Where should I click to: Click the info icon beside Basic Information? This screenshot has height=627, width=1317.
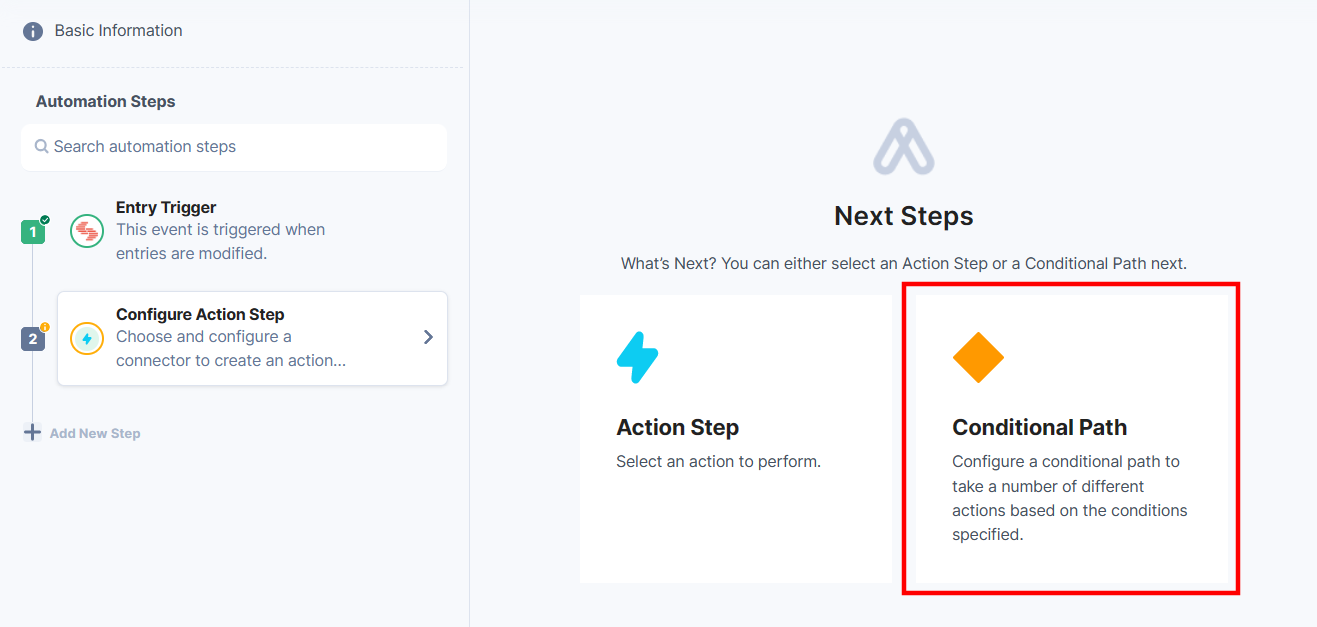point(33,31)
